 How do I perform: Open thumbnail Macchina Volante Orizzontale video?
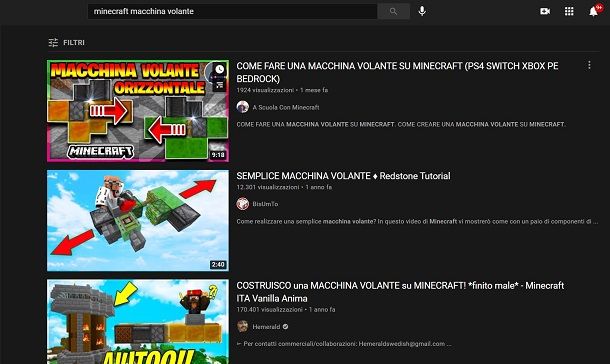(x=138, y=111)
